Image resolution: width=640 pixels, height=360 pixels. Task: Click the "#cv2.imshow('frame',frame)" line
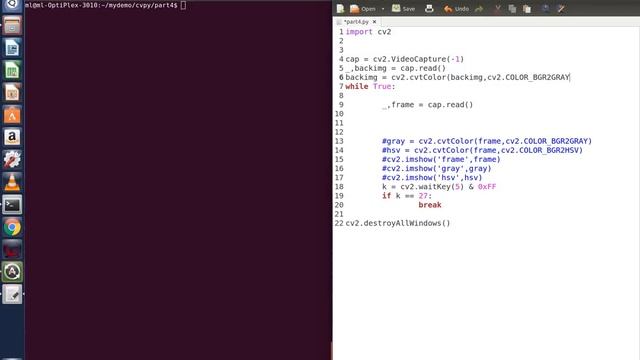(441, 159)
